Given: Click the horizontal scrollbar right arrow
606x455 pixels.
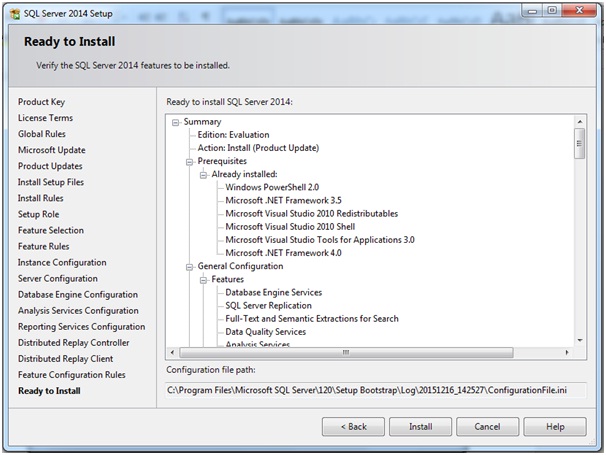Looking at the screenshot, I should (x=567, y=353).
